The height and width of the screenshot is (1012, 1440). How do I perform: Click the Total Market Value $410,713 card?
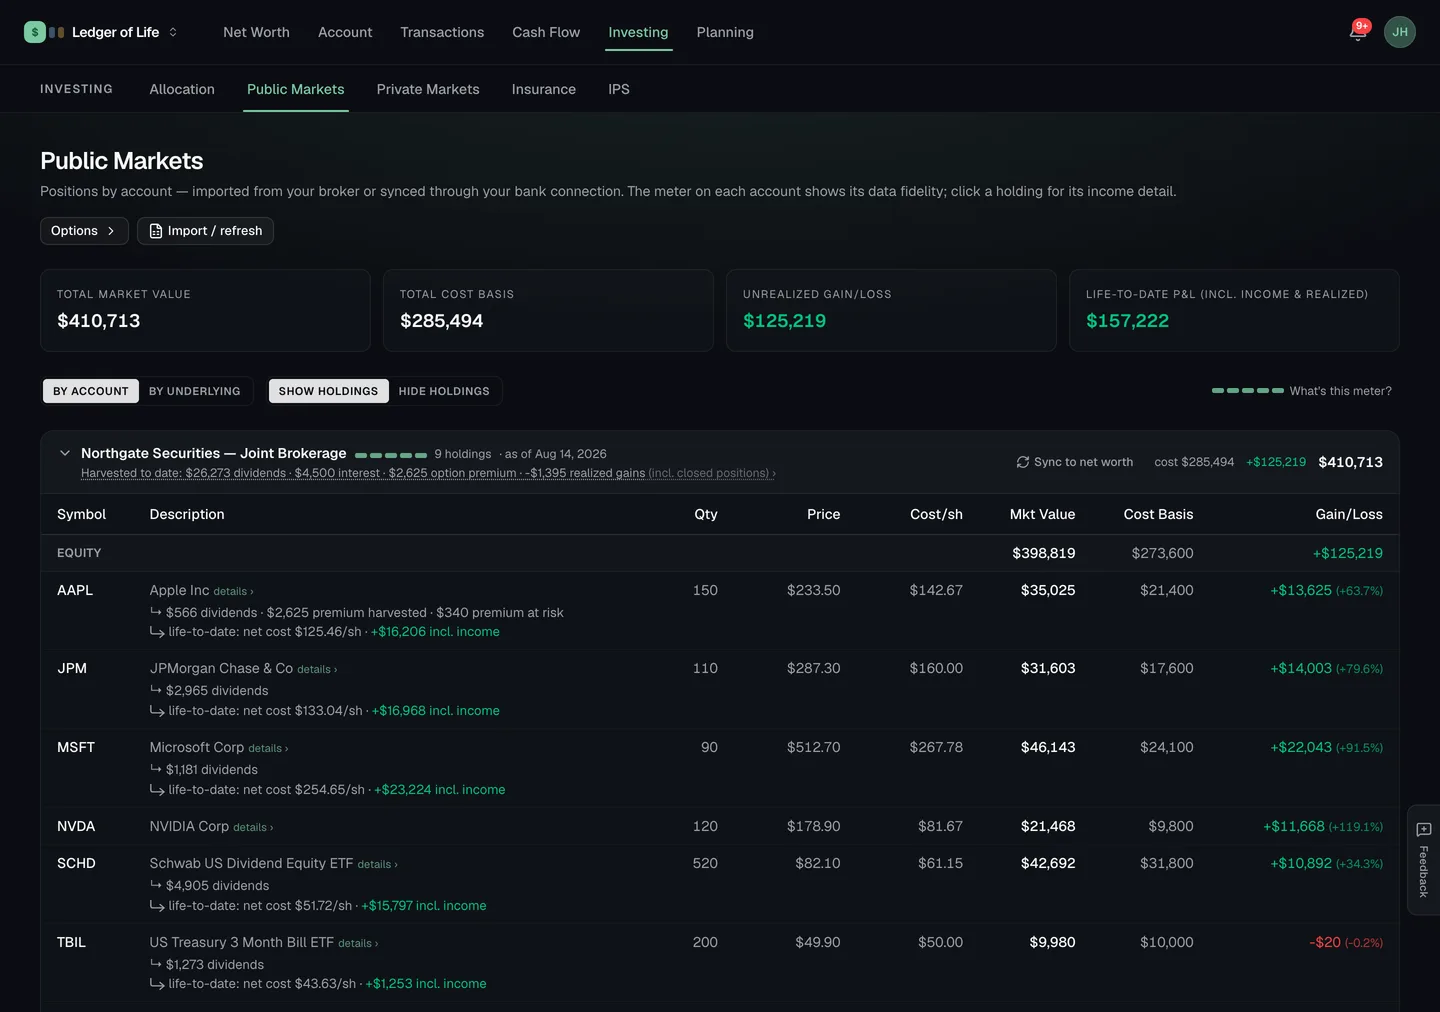205,310
